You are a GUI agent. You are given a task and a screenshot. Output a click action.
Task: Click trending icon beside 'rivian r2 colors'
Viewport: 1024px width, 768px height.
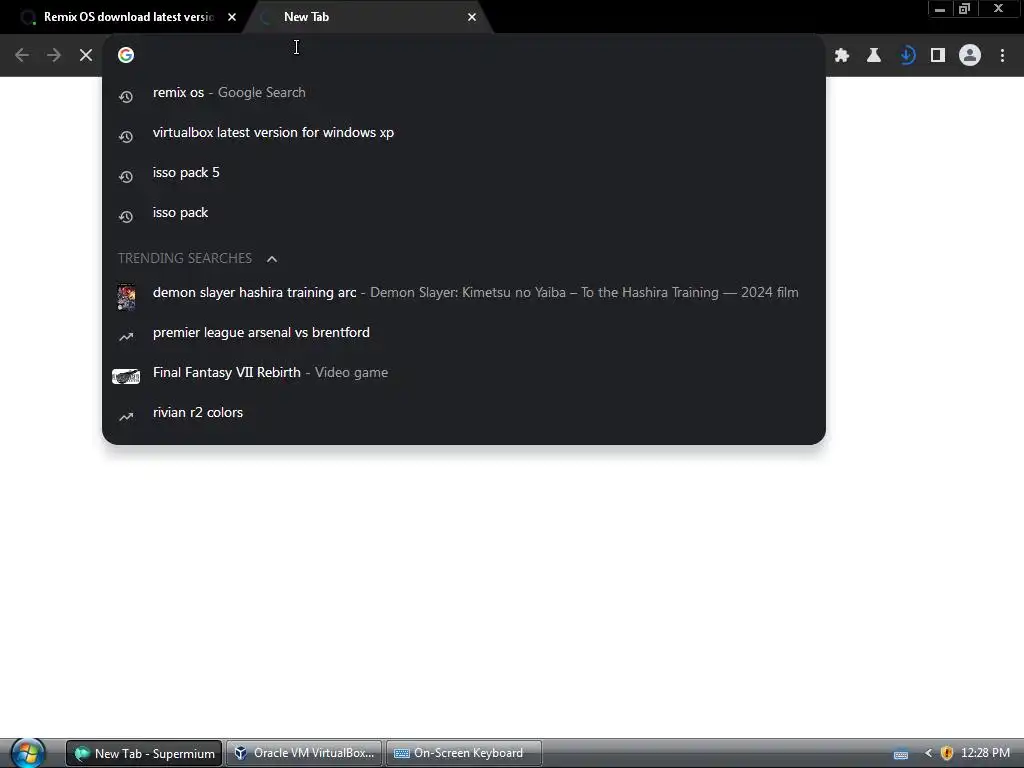pos(126,417)
